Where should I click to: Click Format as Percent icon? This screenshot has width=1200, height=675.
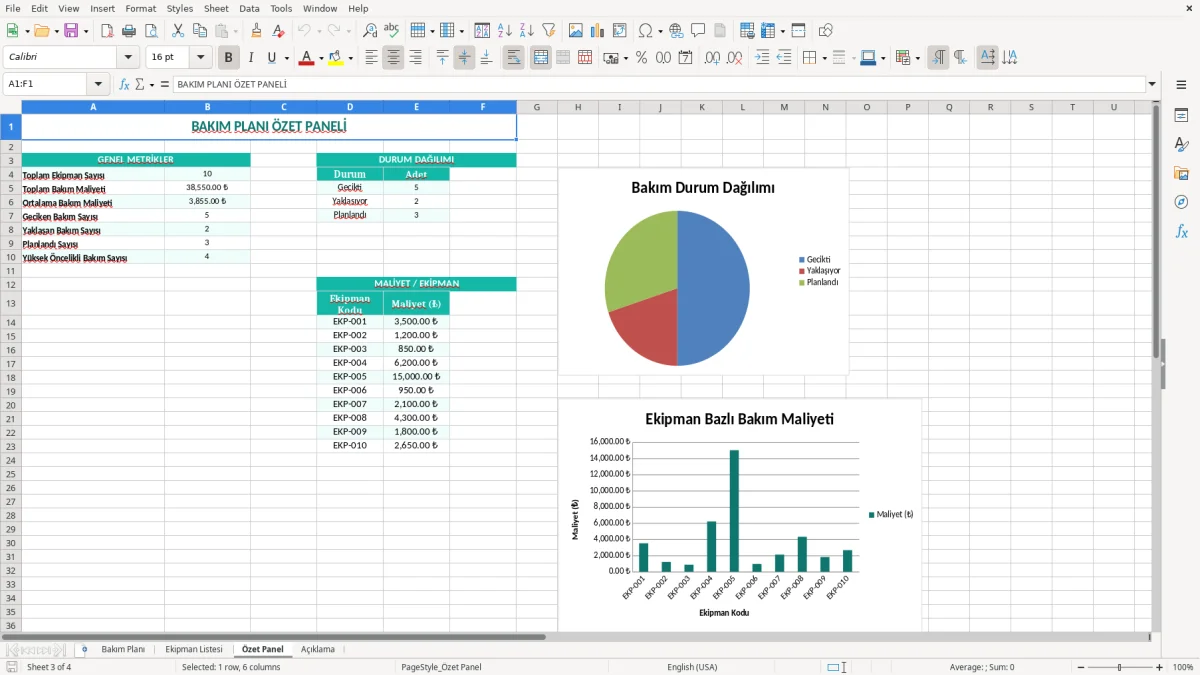tap(641, 58)
